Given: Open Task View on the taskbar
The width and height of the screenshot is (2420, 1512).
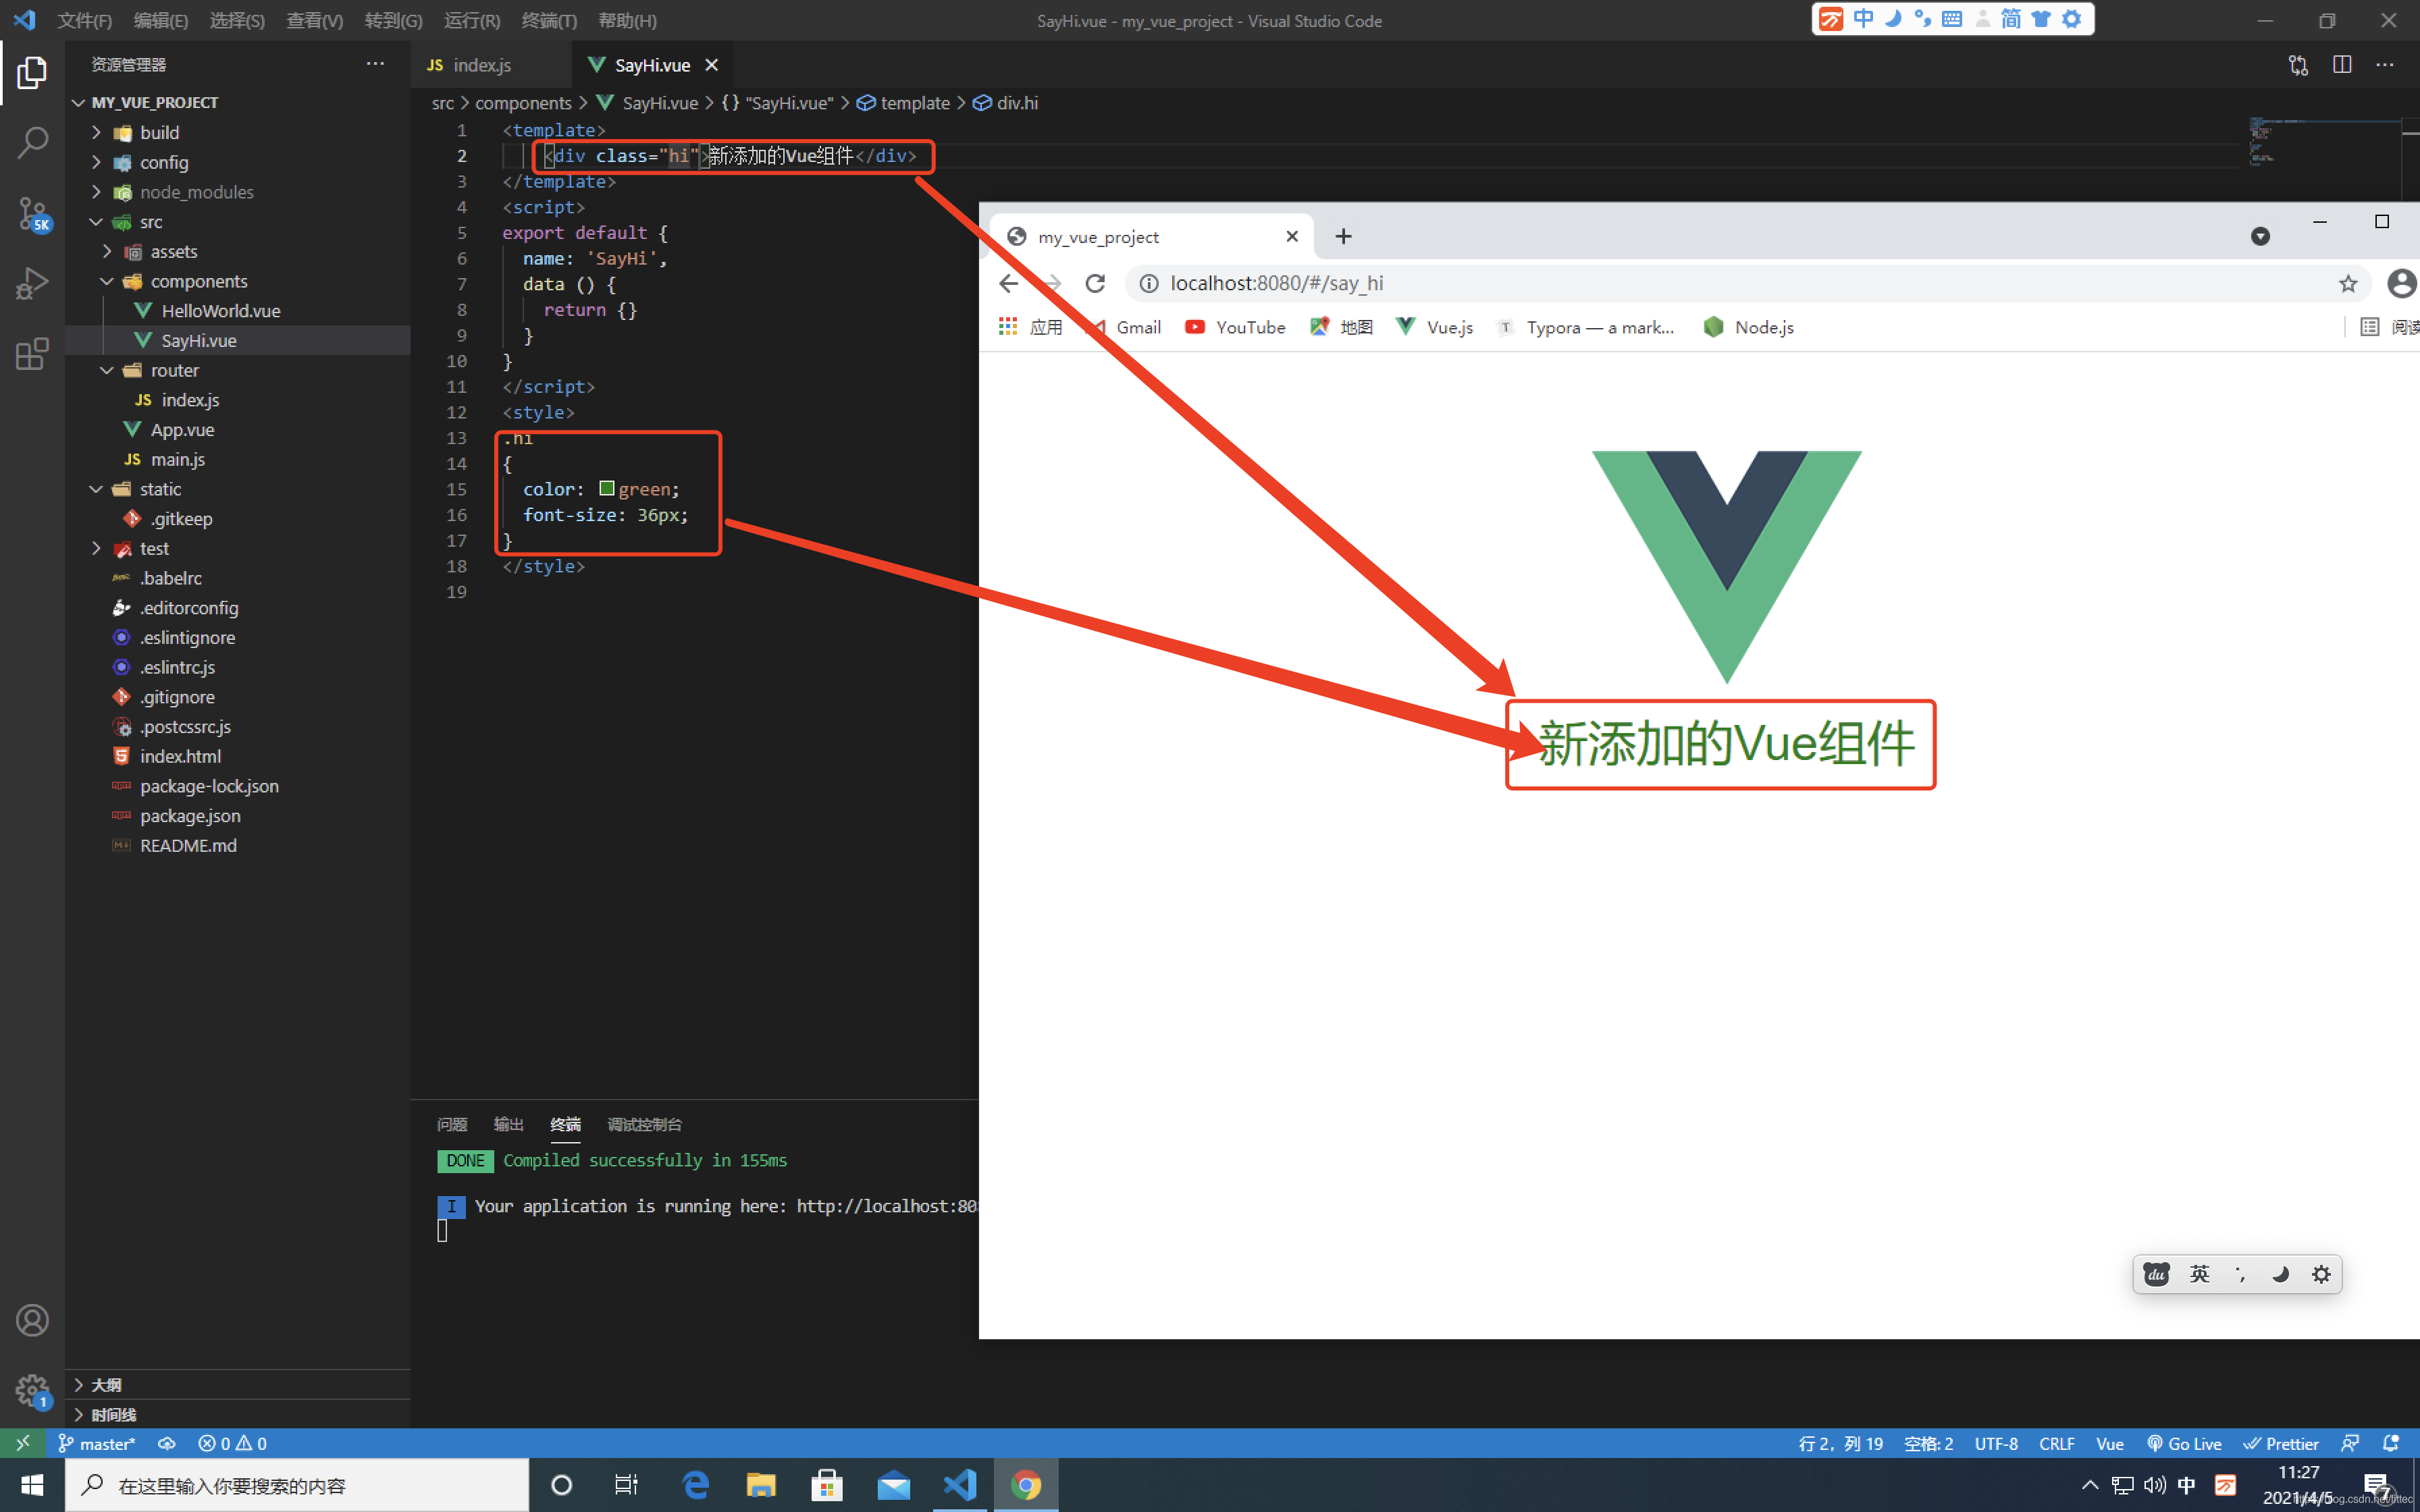Looking at the screenshot, I should tap(626, 1485).
